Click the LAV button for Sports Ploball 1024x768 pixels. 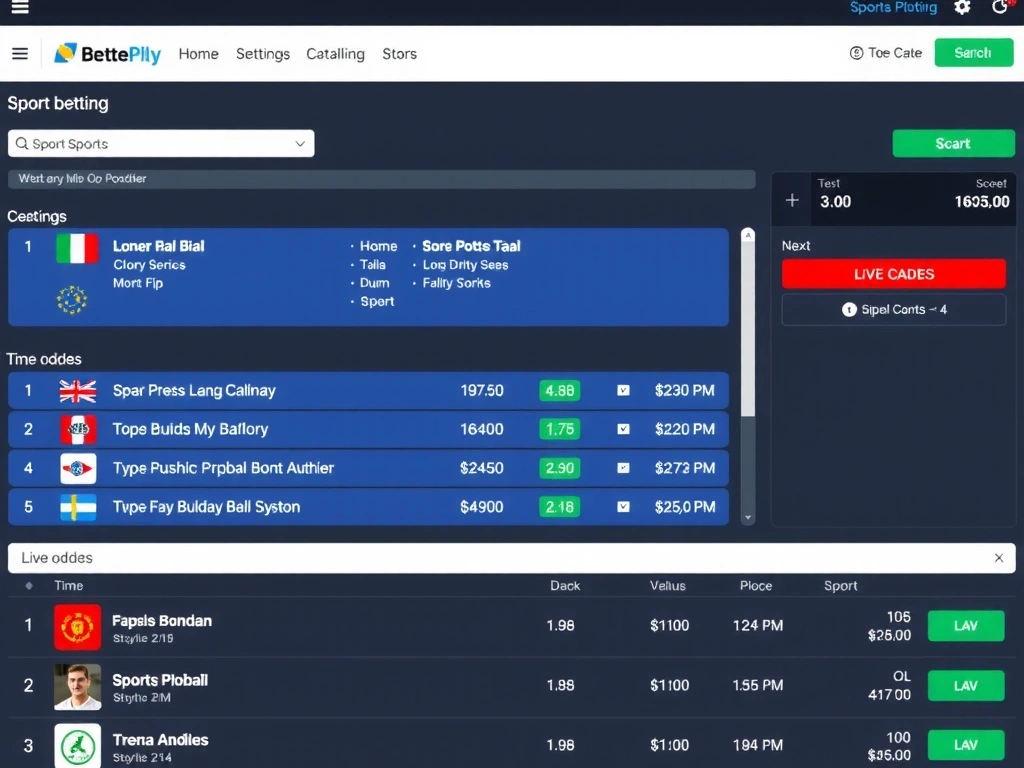965,685
